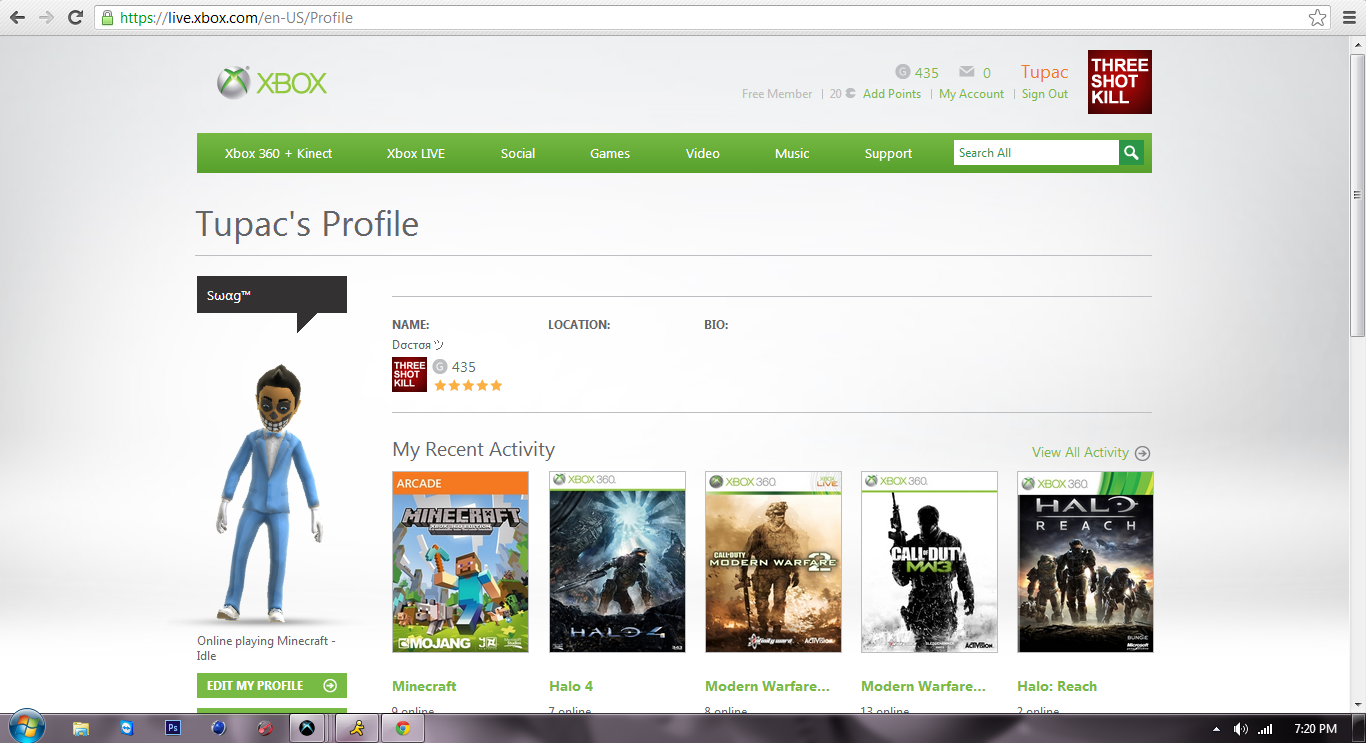Screen dimensions: 1366x743
Task: Open the Modern Warfare 2 box art
Action: click(773, 562)
